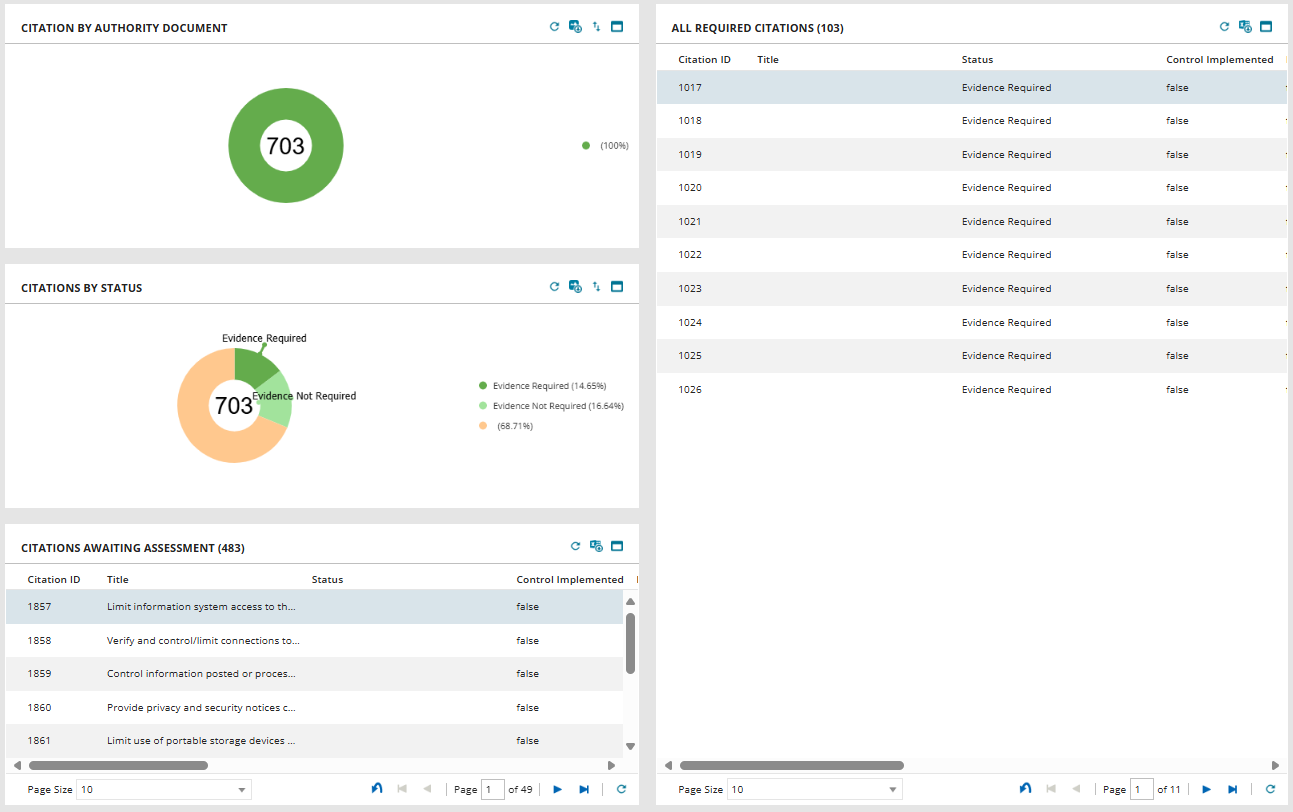The image size is (1293, 812).
Task: Reload grid via refresh icon below Citations Awaiting Assessment
Action: (620, 789)
